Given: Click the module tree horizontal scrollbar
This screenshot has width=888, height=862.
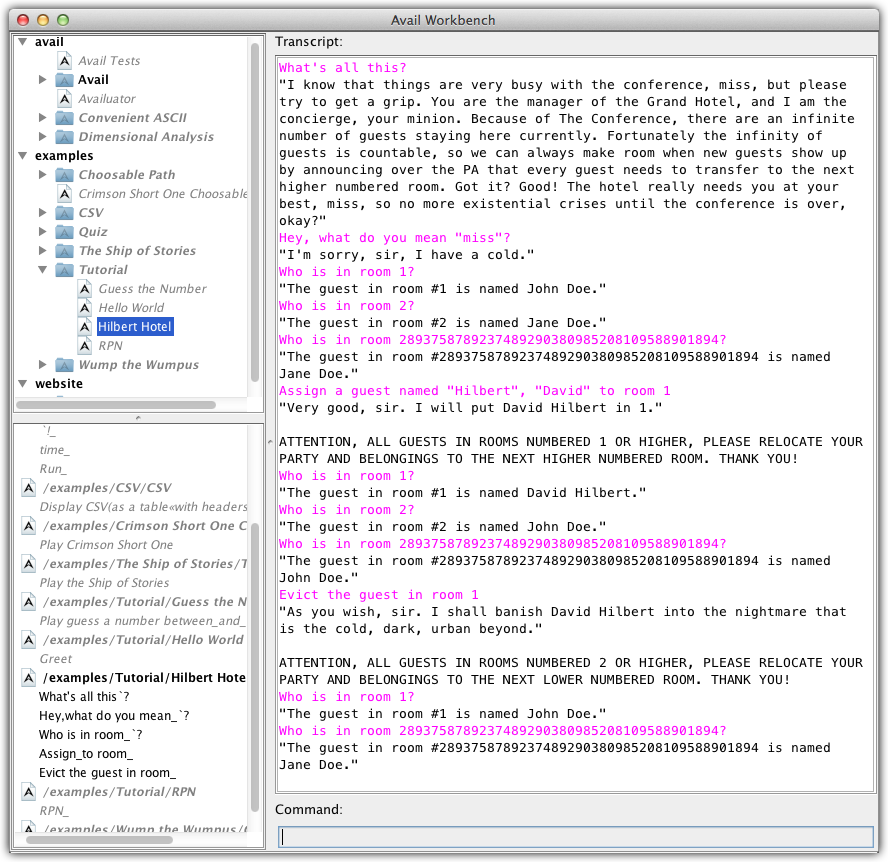Looking at the screenshot, I should 116,405.
